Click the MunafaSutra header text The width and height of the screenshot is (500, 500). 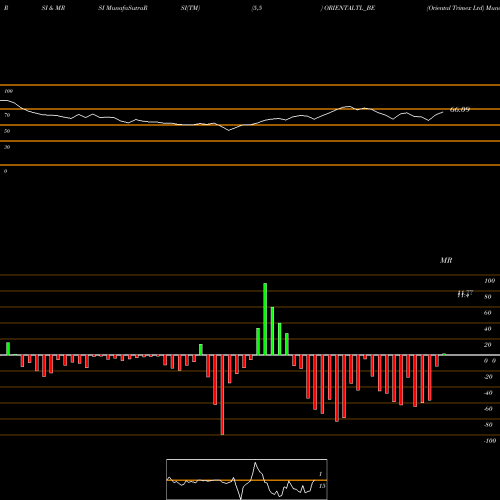126,8
